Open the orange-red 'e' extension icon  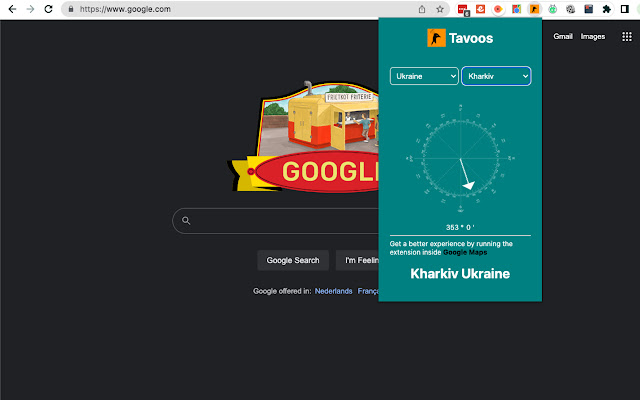click(x=480, y=9)
